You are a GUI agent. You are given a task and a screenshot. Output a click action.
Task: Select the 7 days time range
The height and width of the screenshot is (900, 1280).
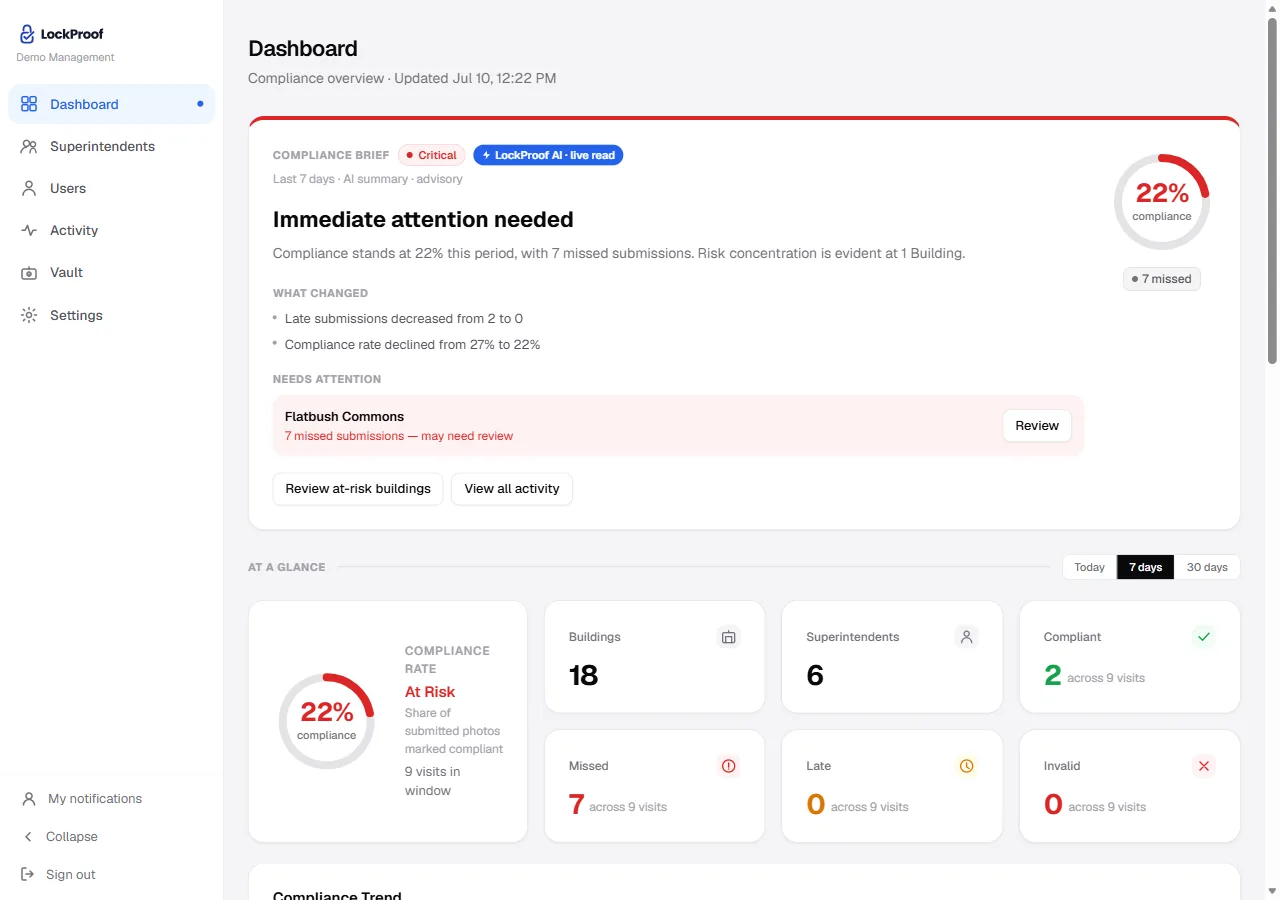point(1145,567)
